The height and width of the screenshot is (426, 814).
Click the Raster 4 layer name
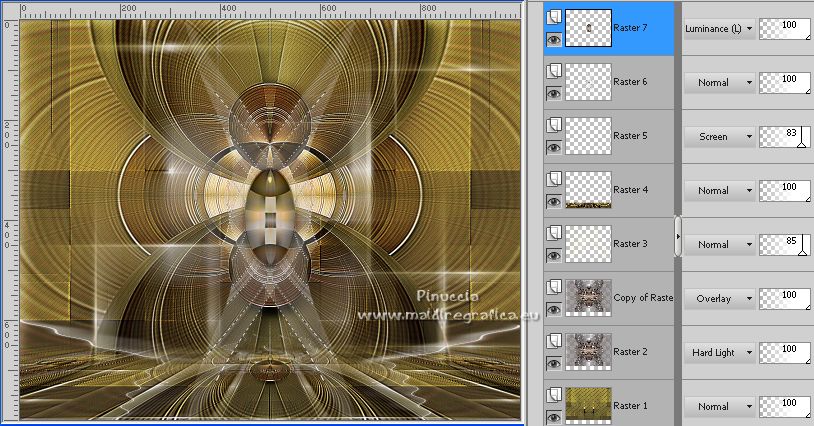click(x=630, y=190)
